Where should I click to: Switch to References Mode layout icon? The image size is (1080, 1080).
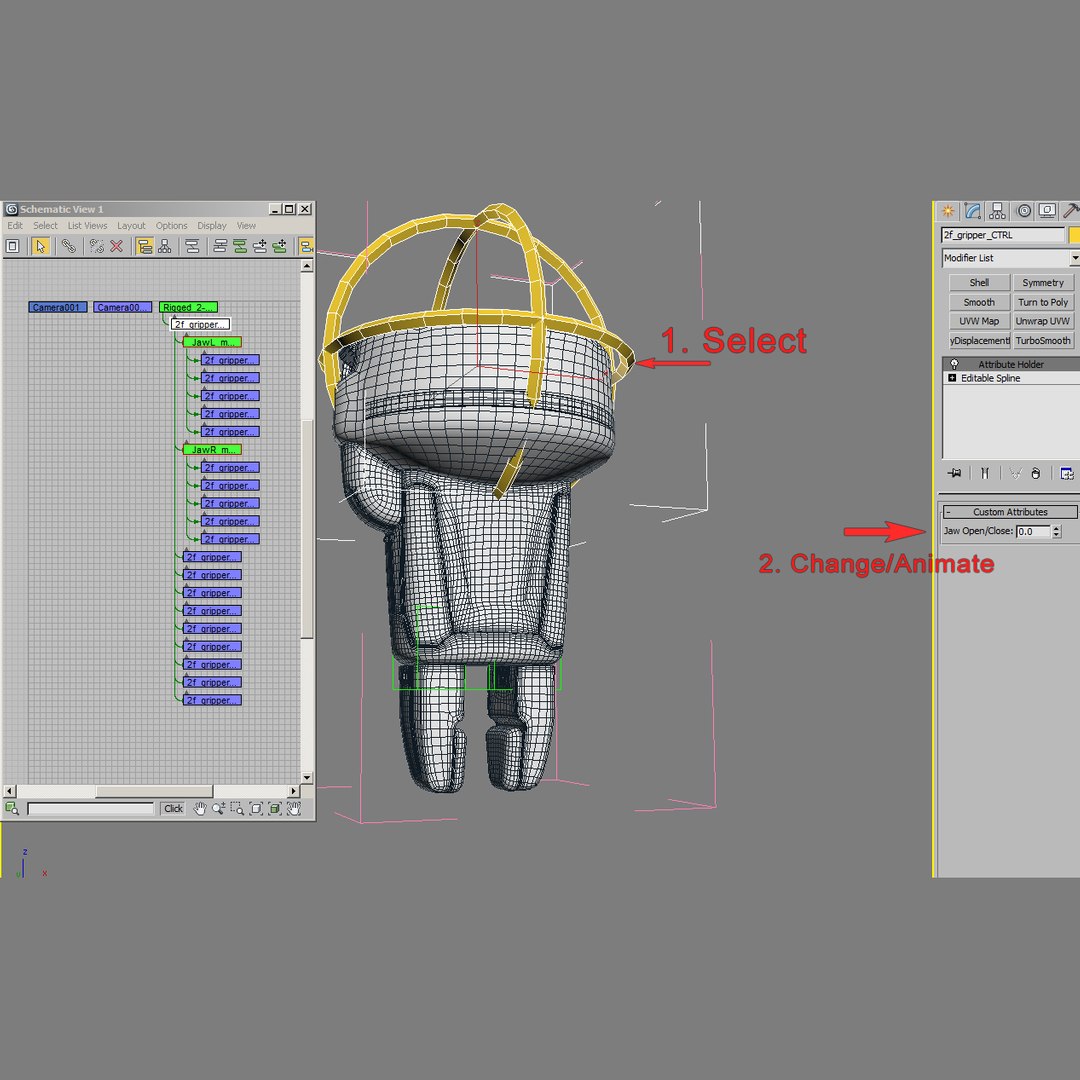[x=165, y=246]
